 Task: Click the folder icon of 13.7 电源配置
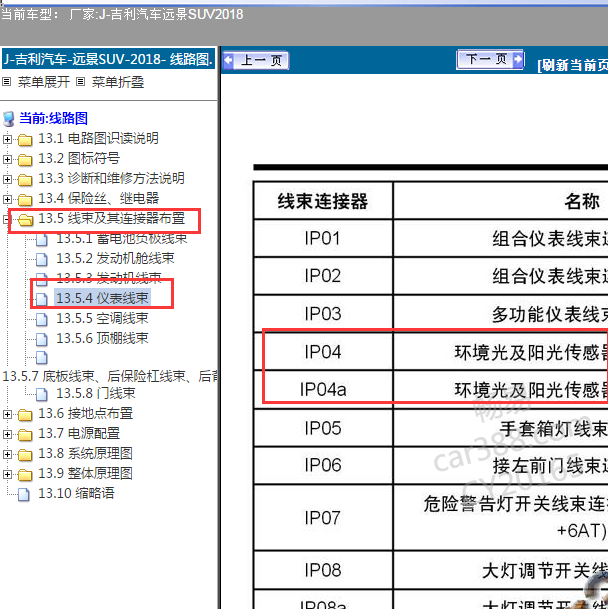click(25, 435)
